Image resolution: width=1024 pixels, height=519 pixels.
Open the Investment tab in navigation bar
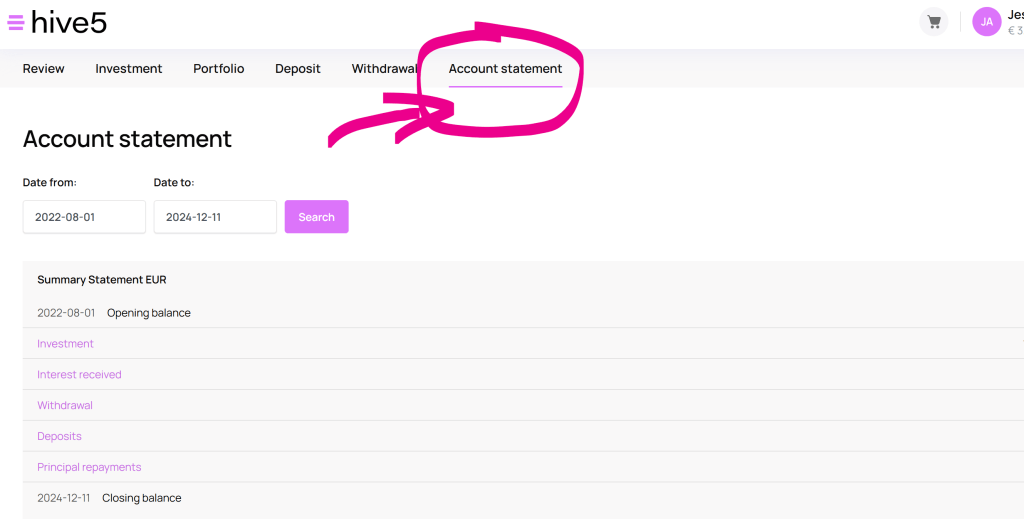click(x=129, y=69)
